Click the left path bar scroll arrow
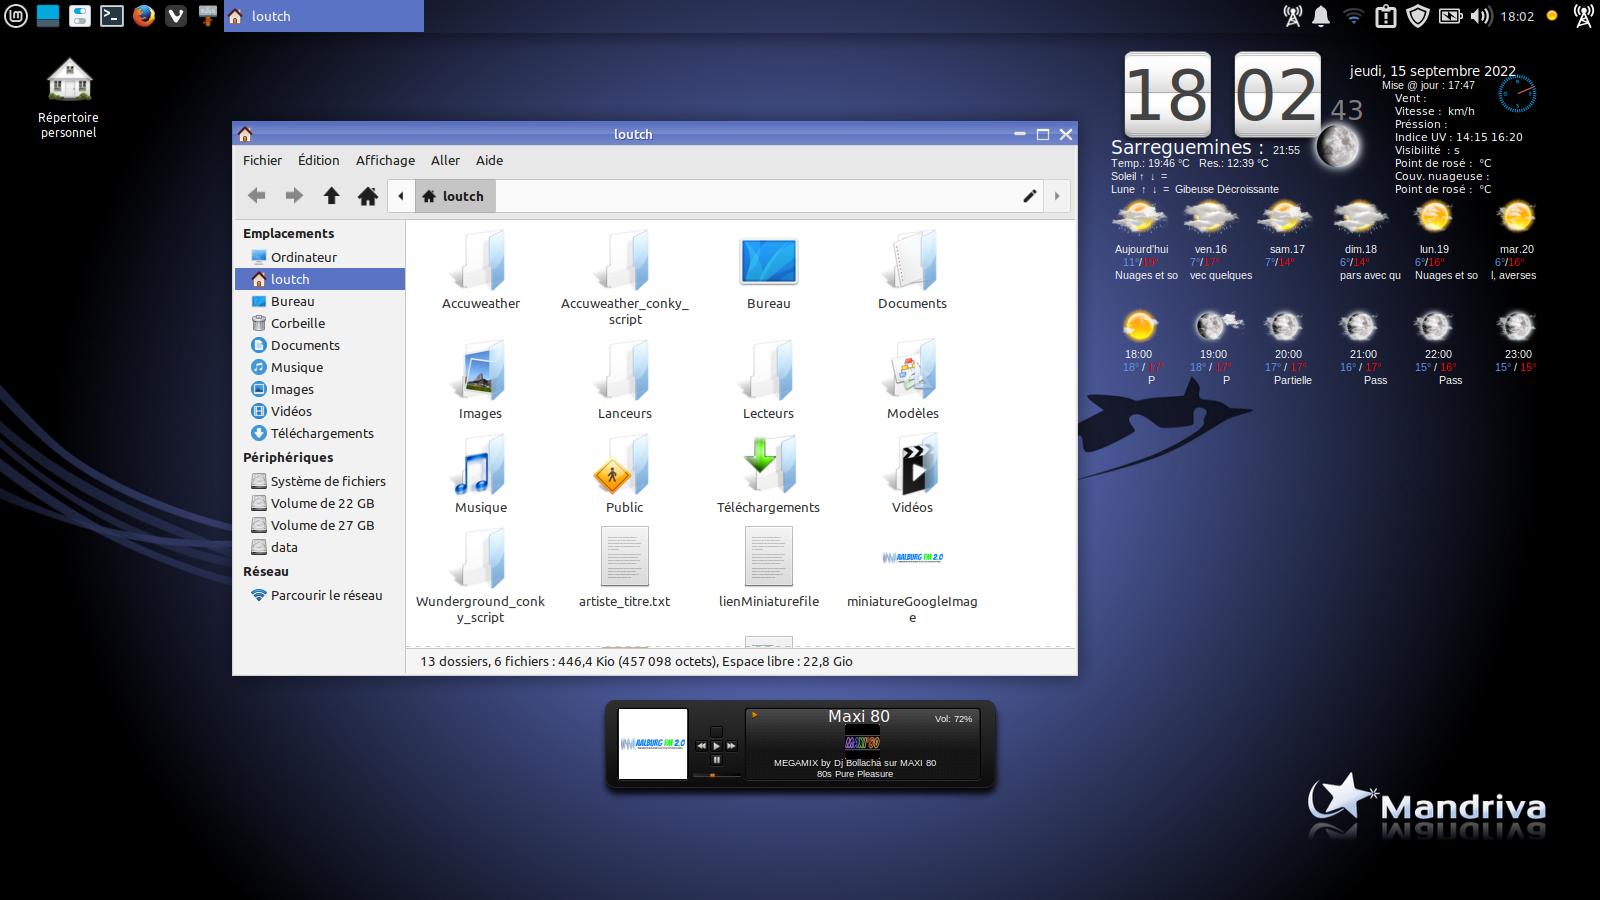 pyautogui.click(x=401, y=196)
